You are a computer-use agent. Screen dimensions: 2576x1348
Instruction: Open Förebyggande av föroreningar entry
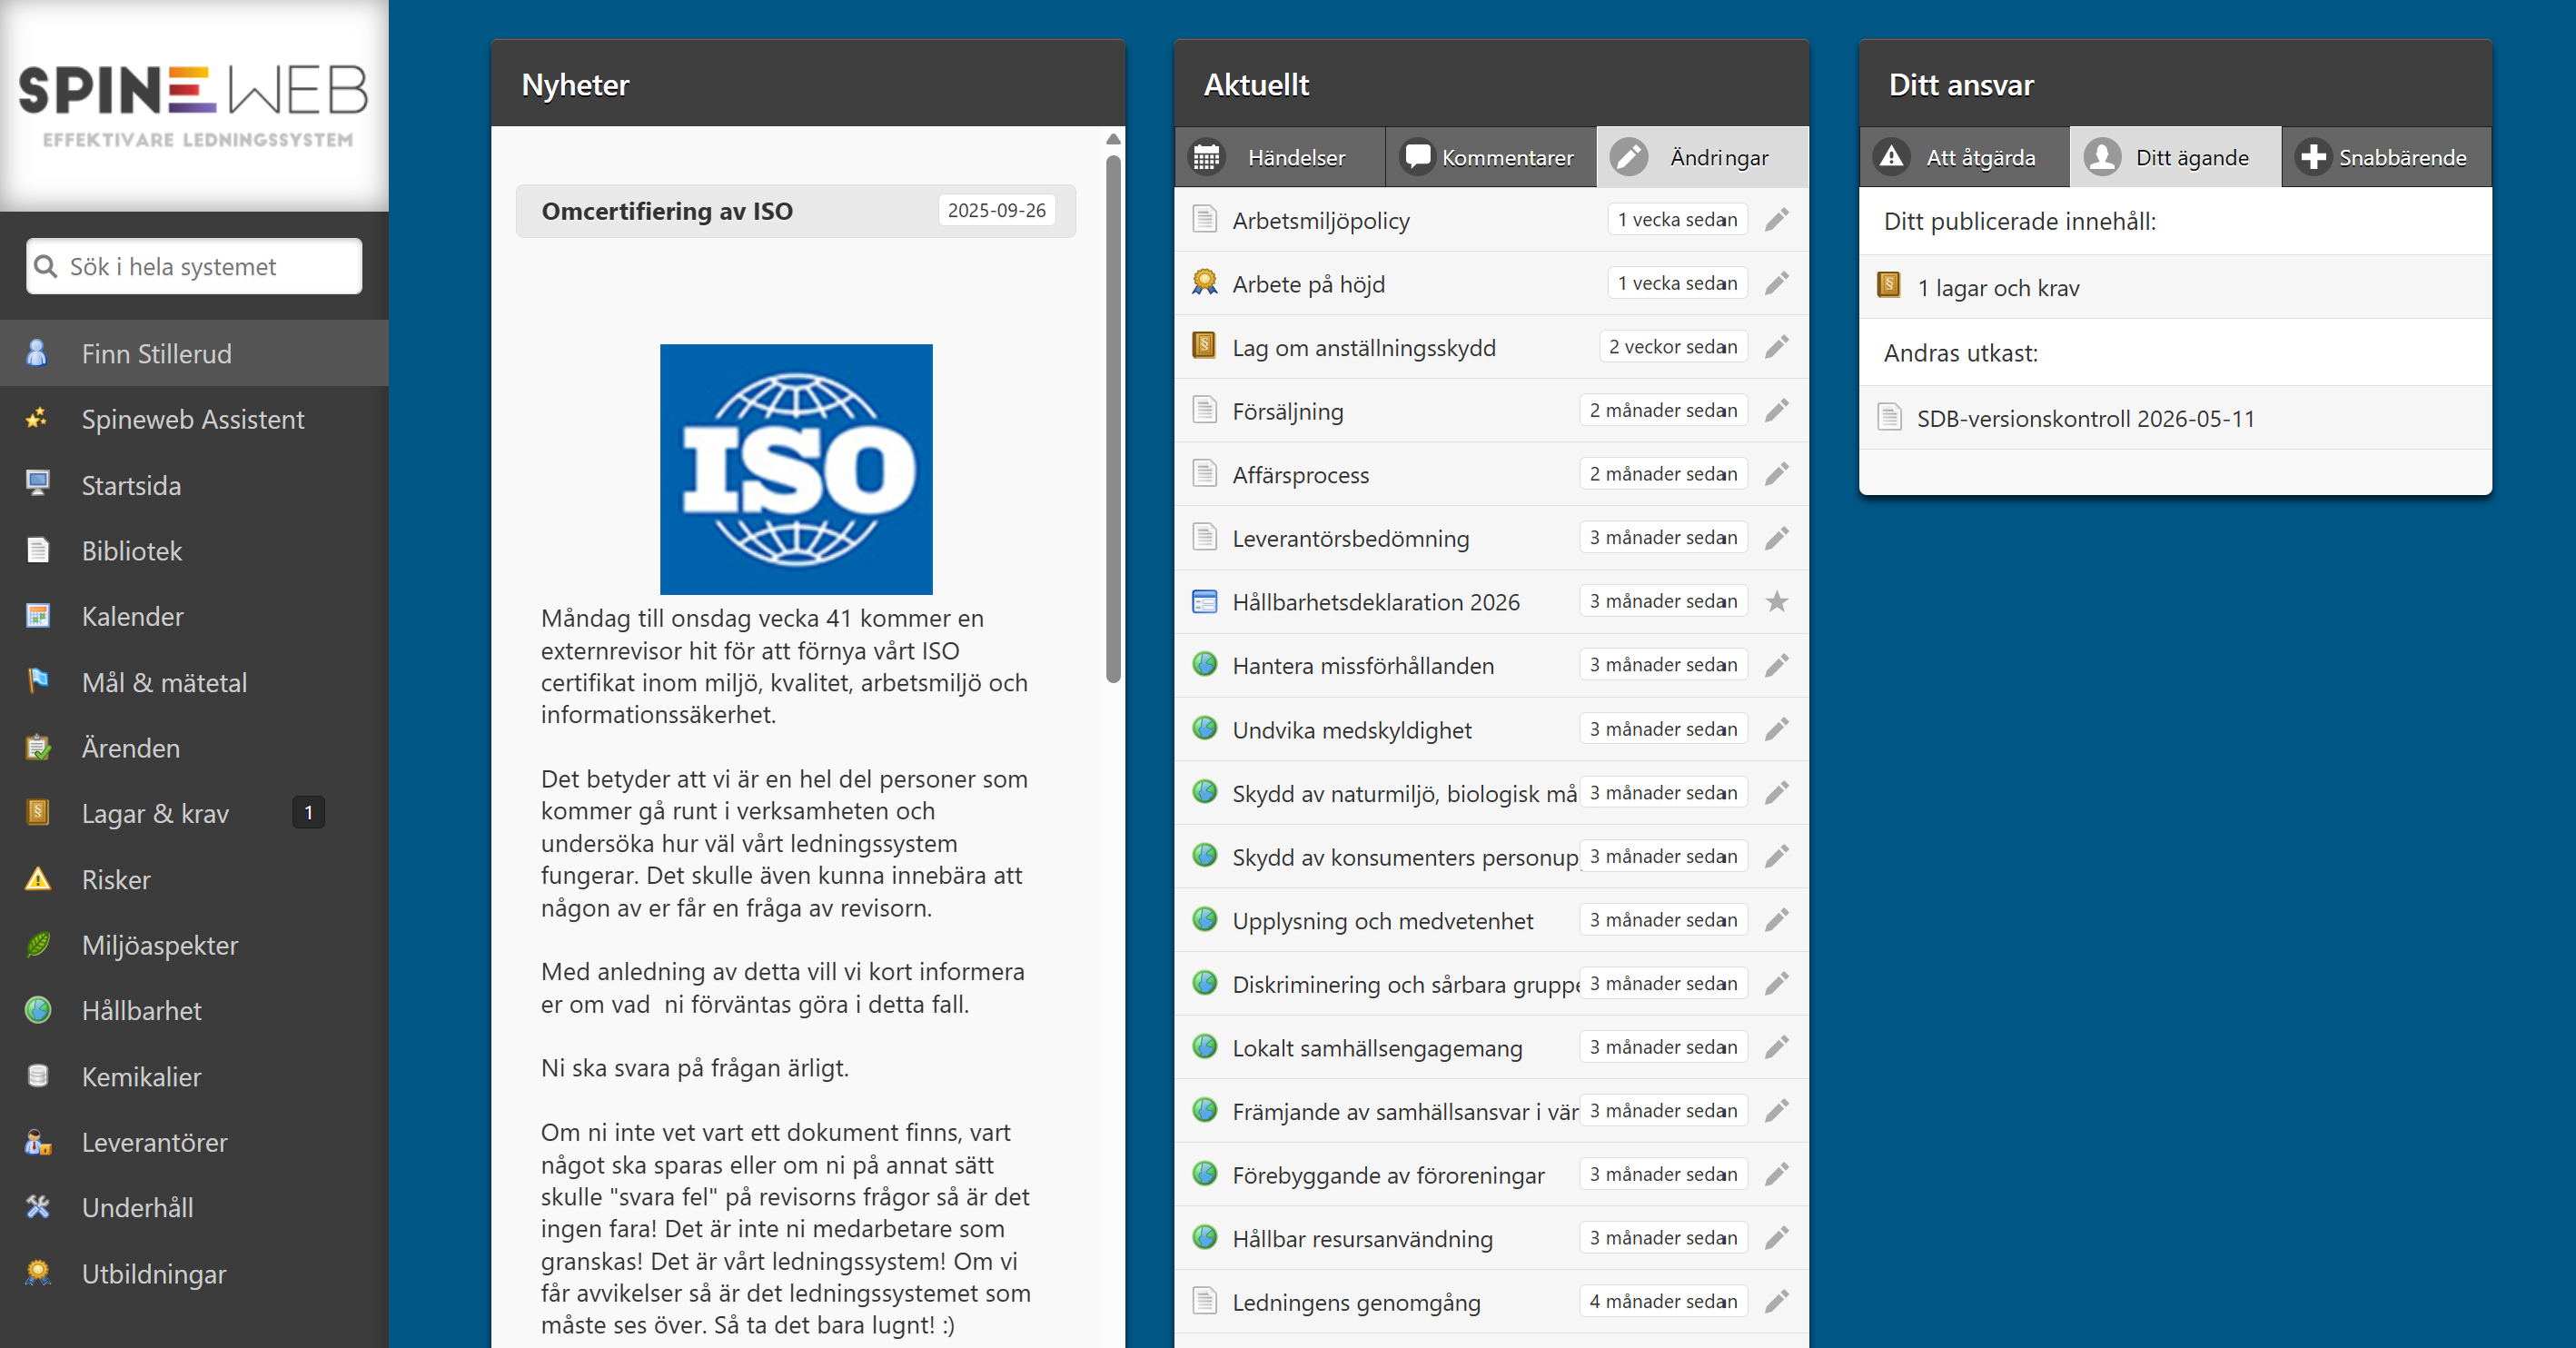pyautogui.click(x=1388, y=1175)
